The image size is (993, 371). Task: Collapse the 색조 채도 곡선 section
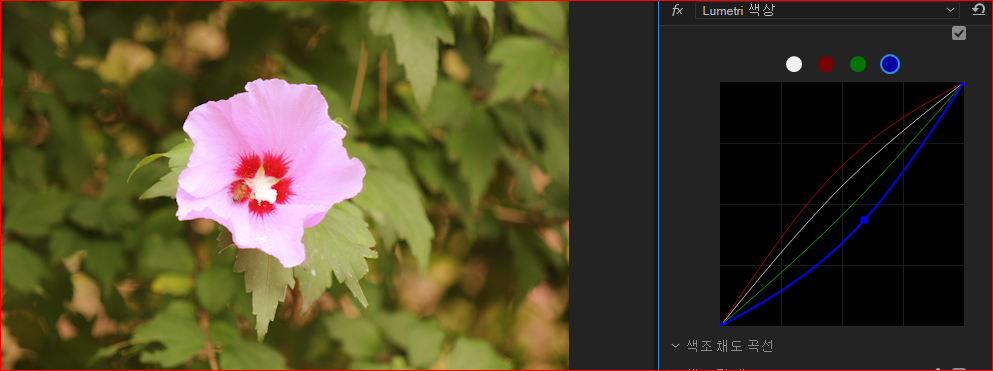click(675, 346)
